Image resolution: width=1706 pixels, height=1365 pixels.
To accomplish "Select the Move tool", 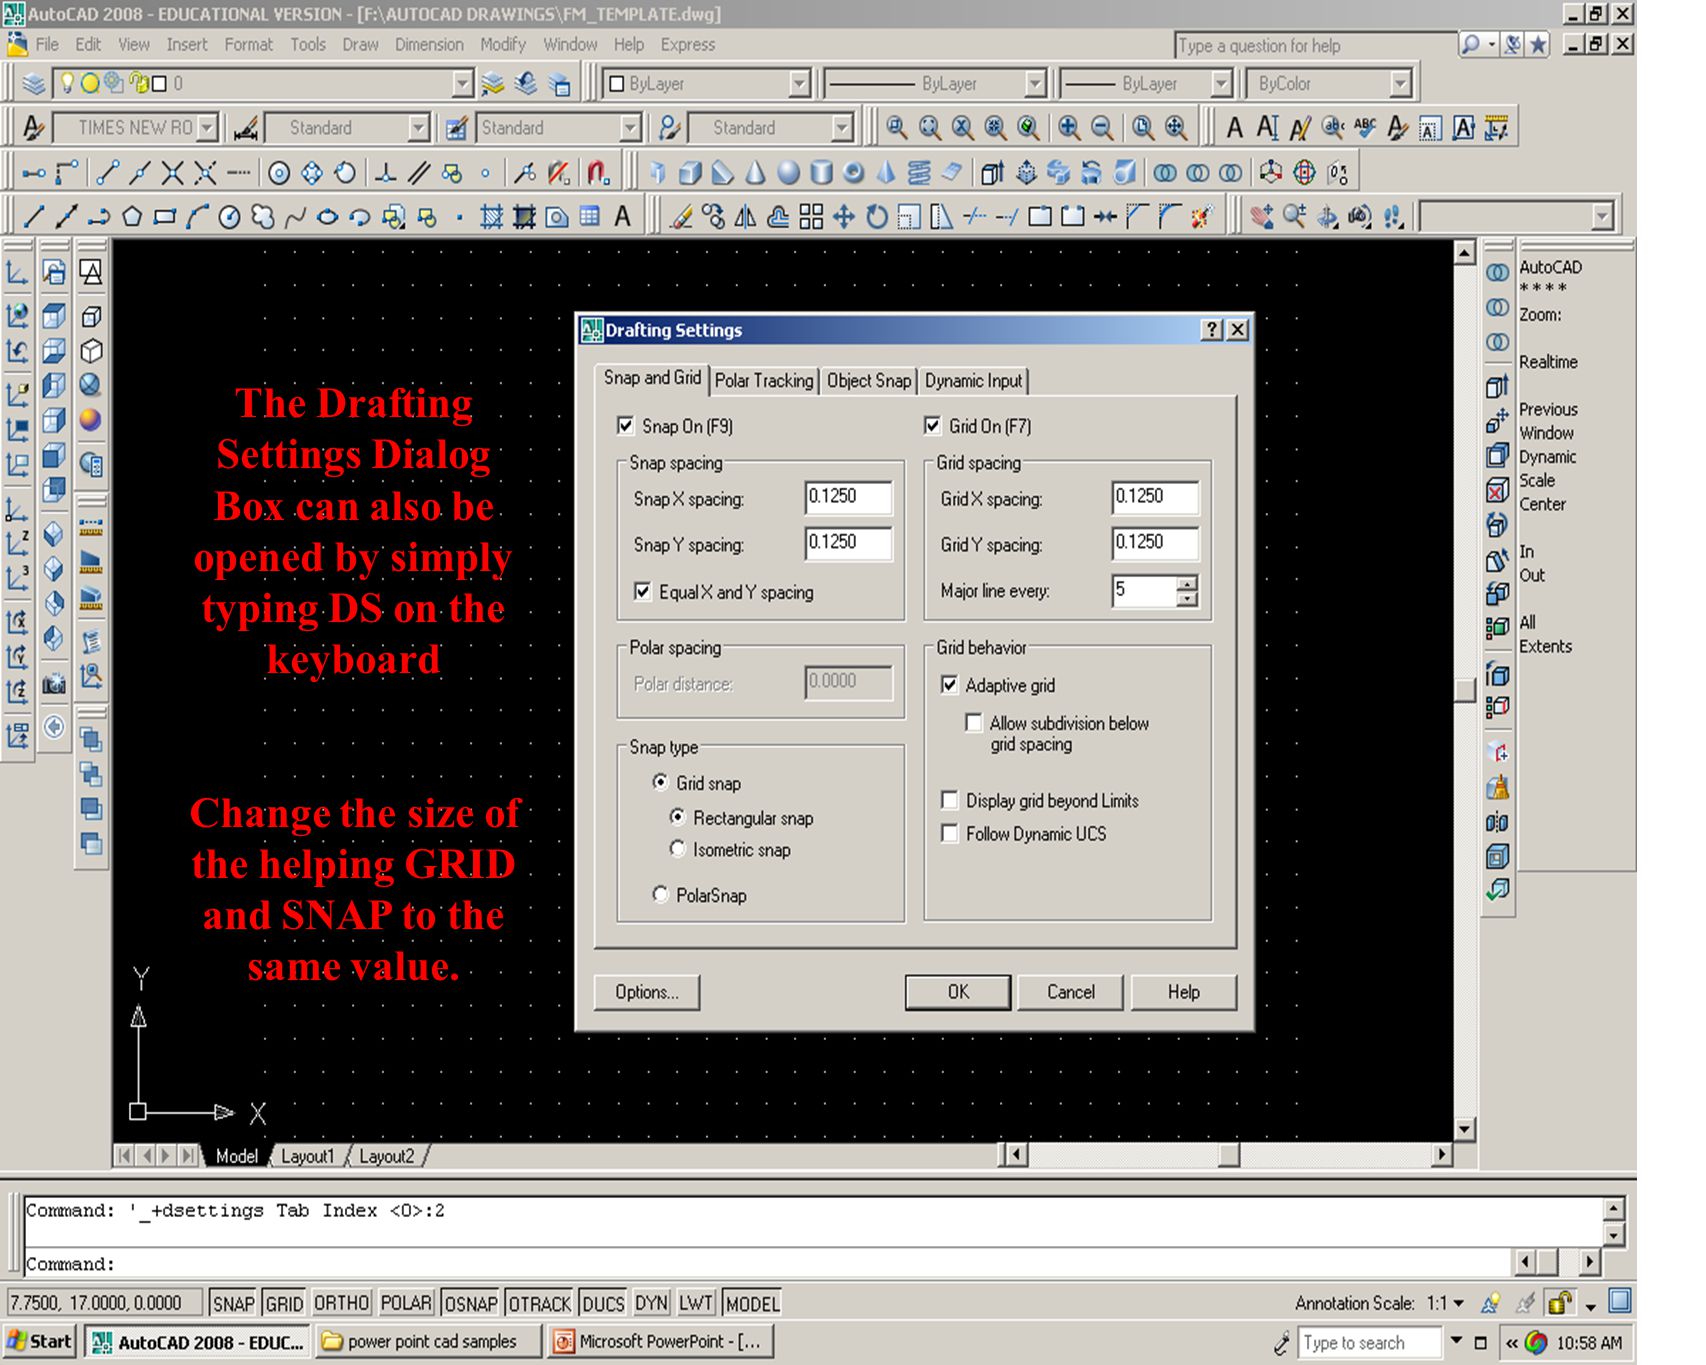I will tap(844, 217).
